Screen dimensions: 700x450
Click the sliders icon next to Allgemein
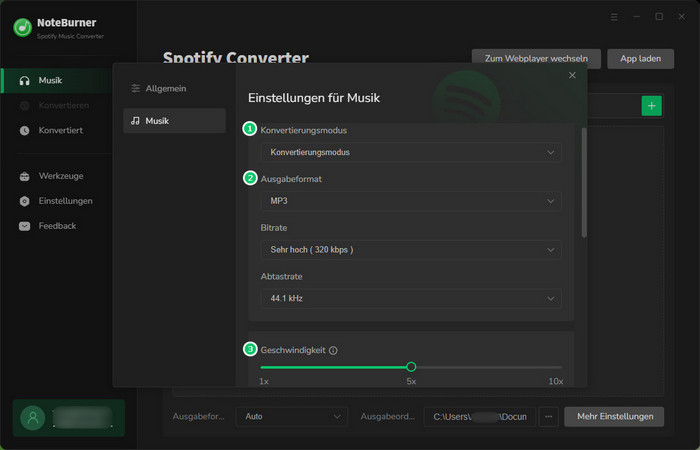(x=136, y=88)
